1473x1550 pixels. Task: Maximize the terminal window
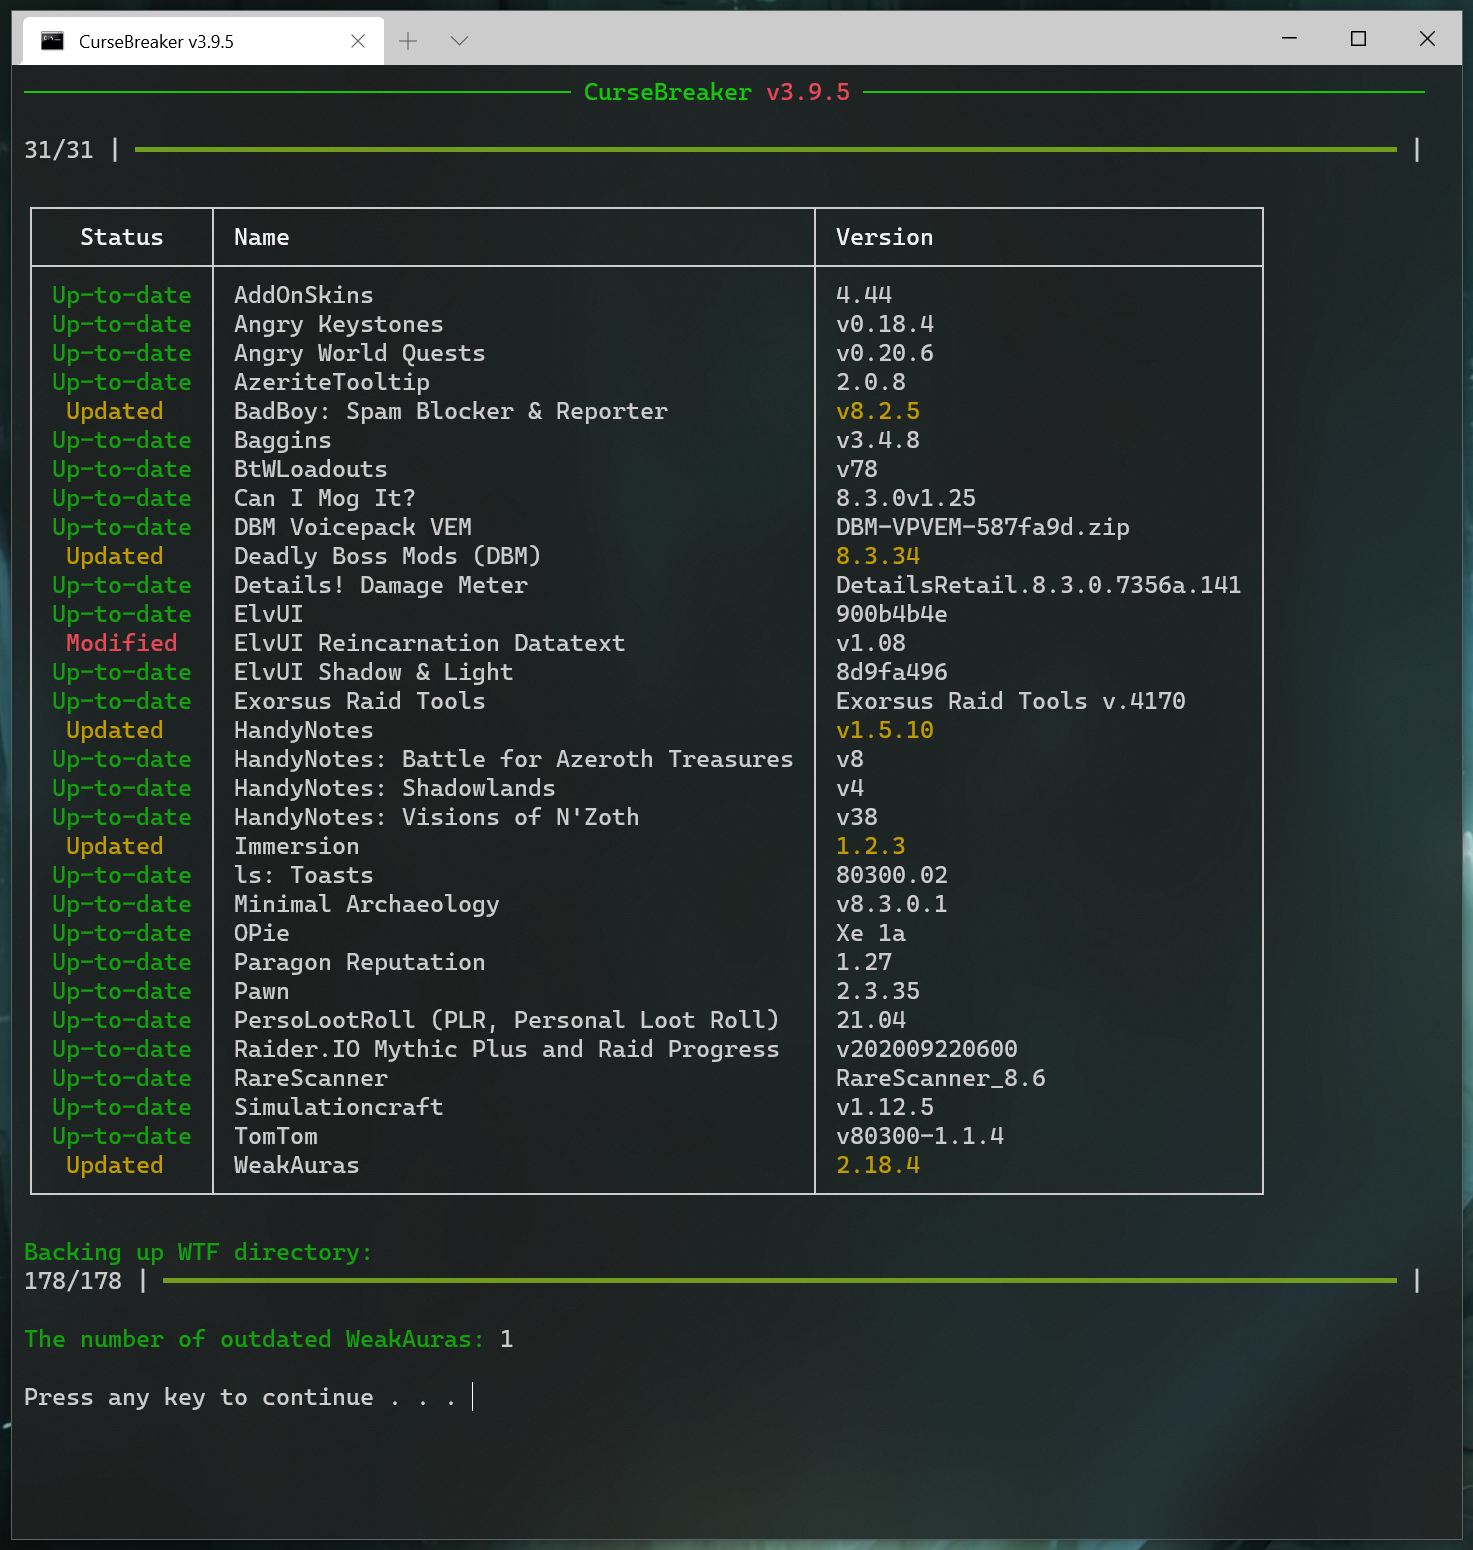(x=1358, y=39)
